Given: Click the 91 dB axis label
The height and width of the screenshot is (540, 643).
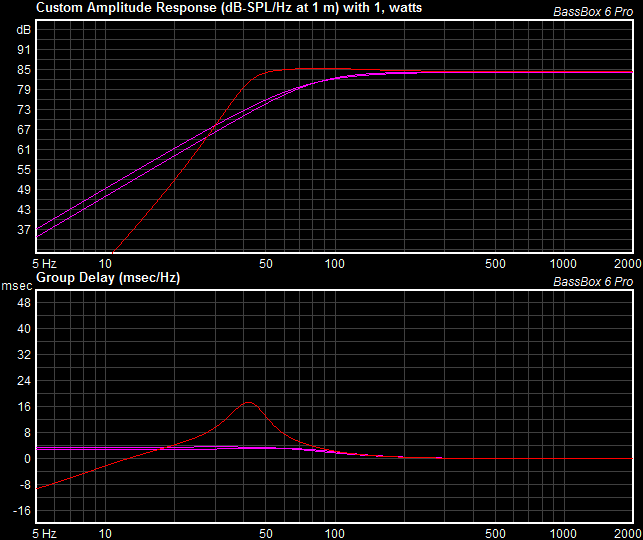Looking at the screenshot, I should 24,50.
